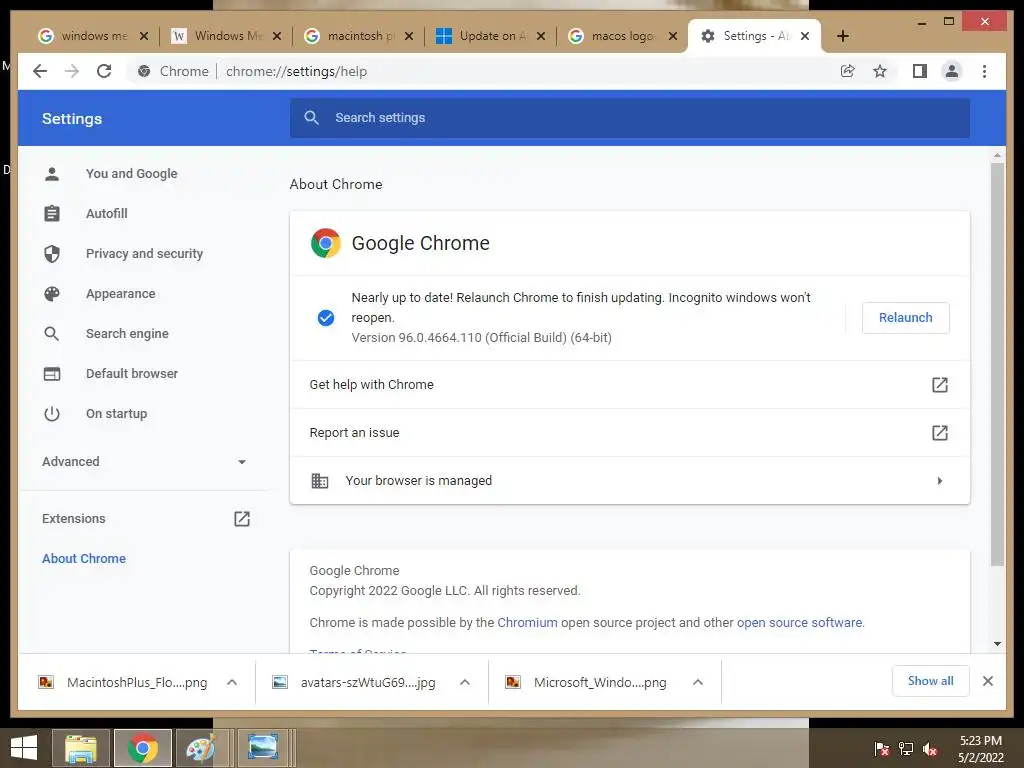
Task: Open options for avatars-szWtuG69 download
Action: [x=465, y=682]
